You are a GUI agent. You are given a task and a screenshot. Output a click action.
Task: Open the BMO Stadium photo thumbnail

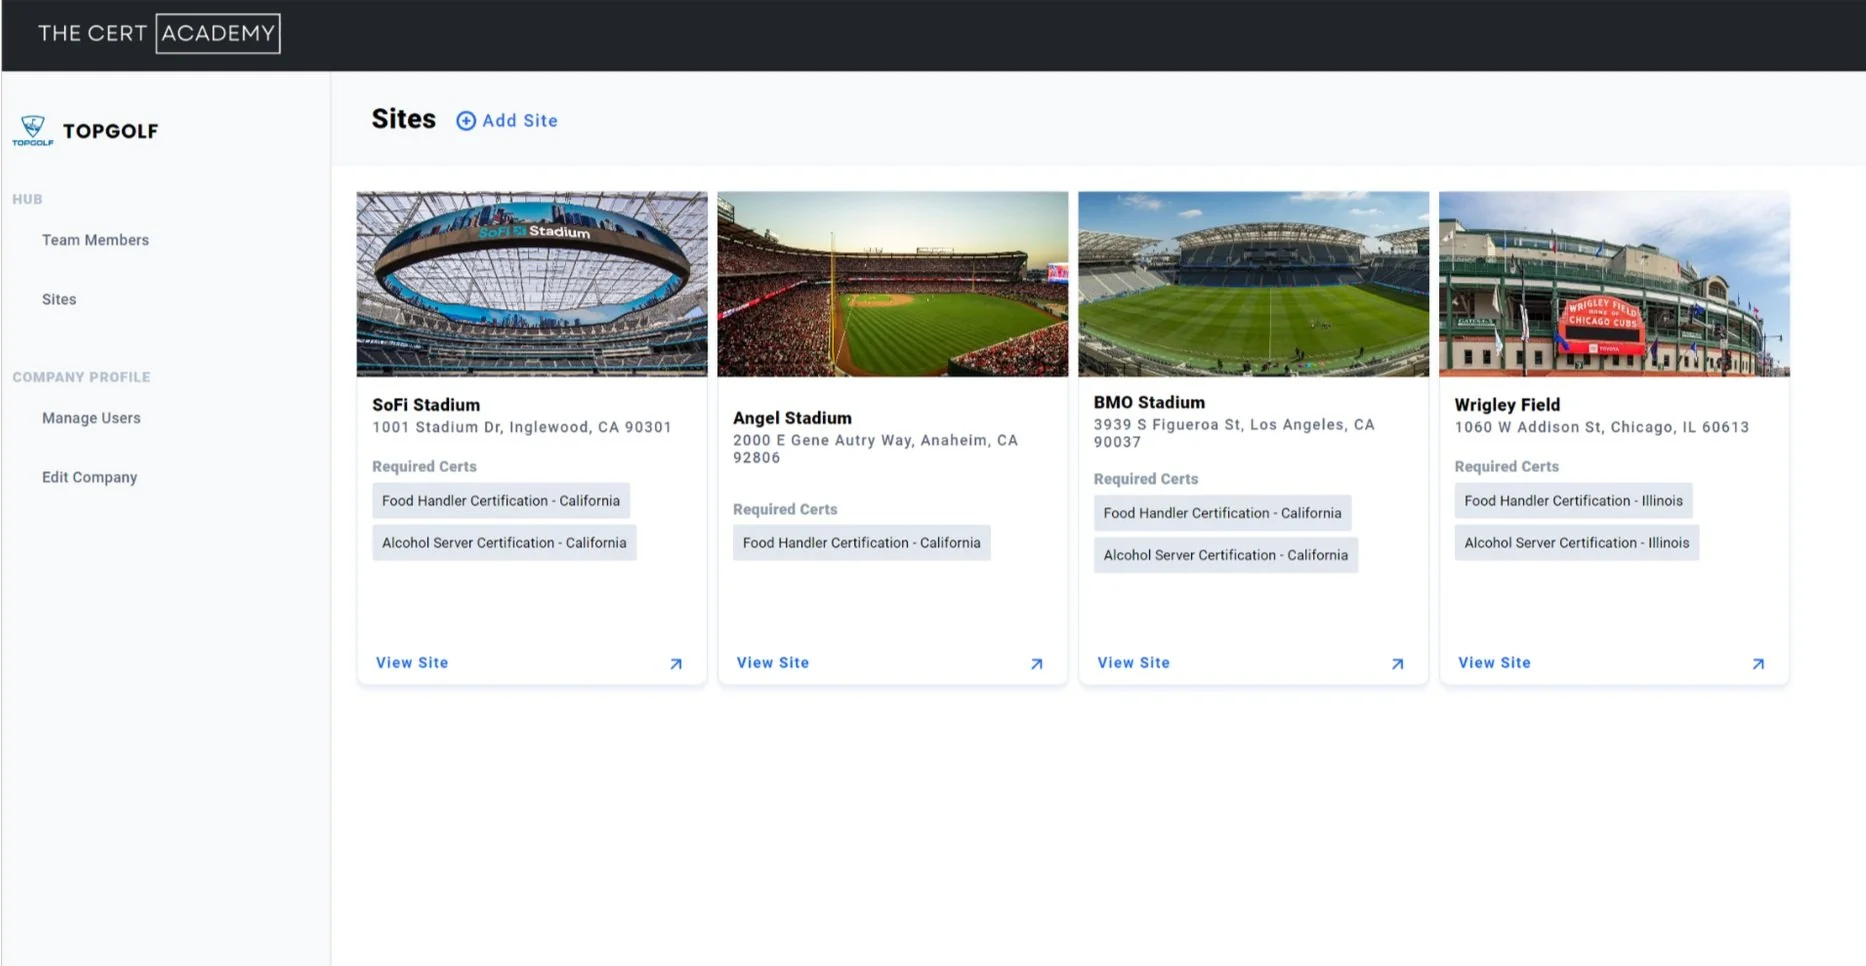pos(1254,284)
